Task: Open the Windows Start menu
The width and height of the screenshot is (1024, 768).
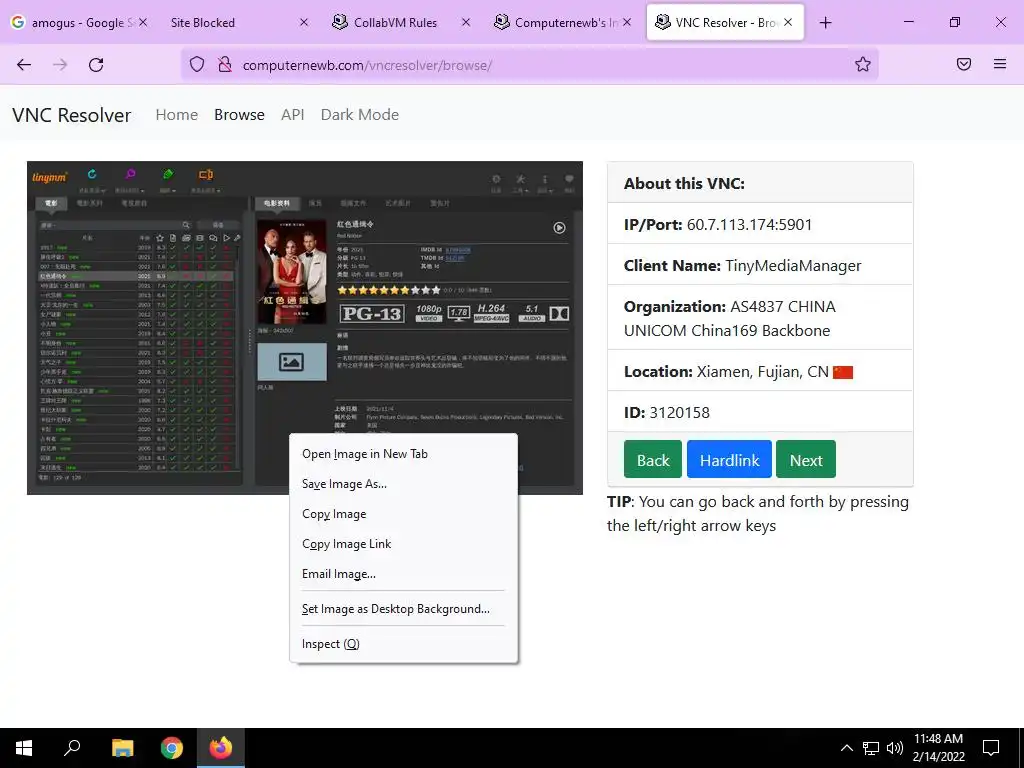Action: tap(24, 748)
